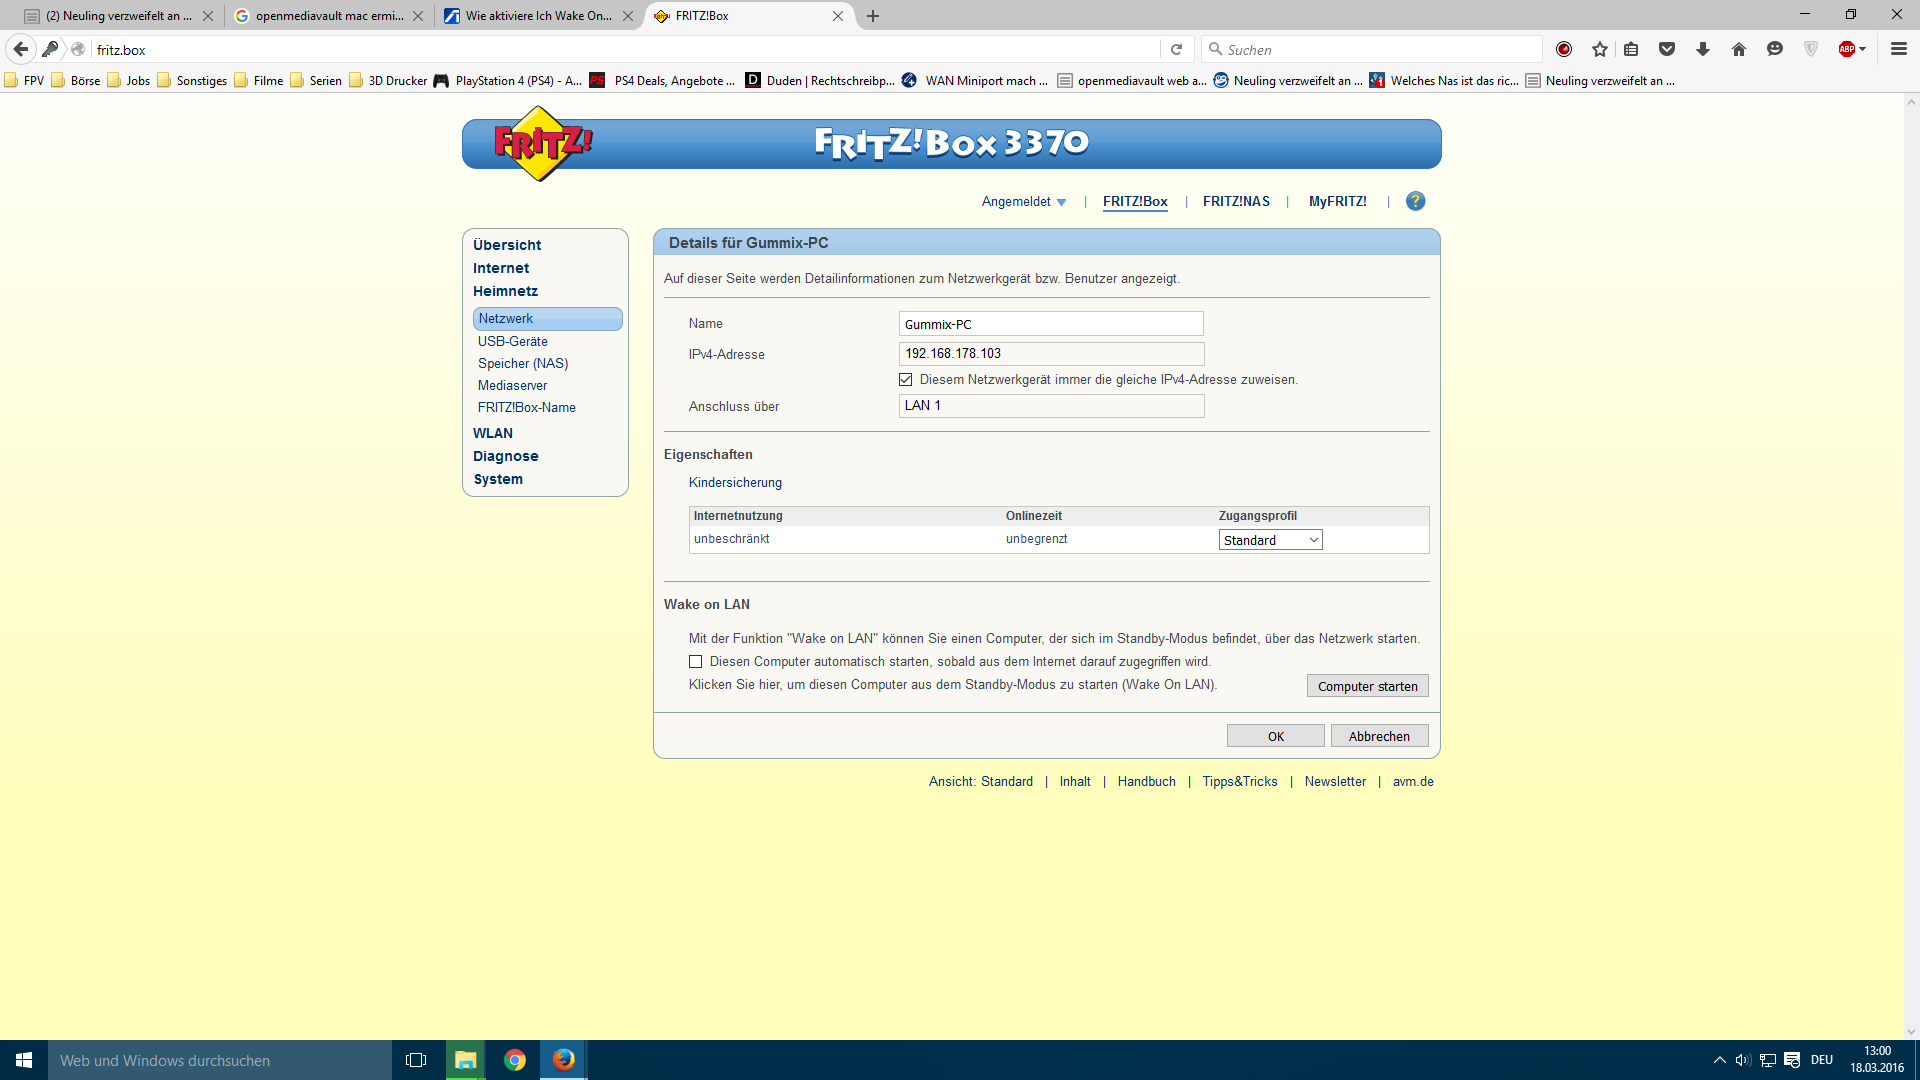
Task: Confirm with the OK button
Action: (x=1275, y=736)
